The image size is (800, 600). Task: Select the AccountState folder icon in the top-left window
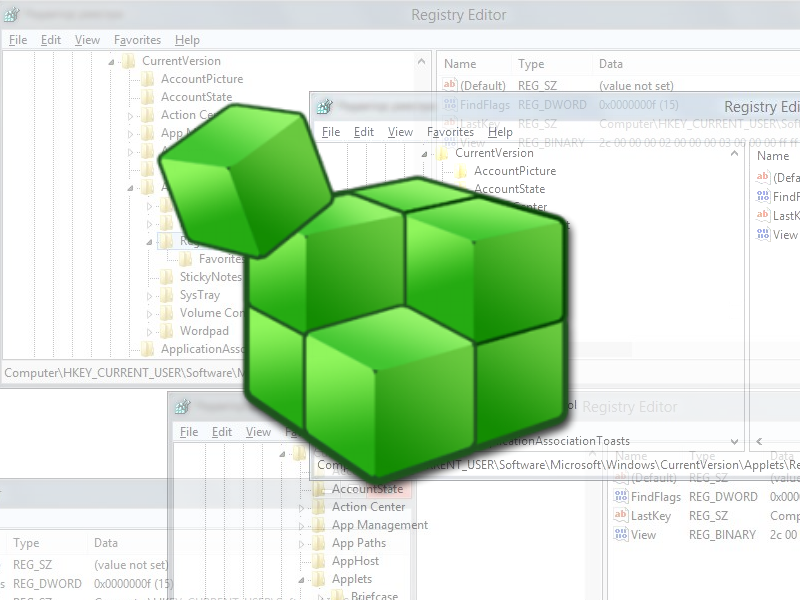(147, 97)
